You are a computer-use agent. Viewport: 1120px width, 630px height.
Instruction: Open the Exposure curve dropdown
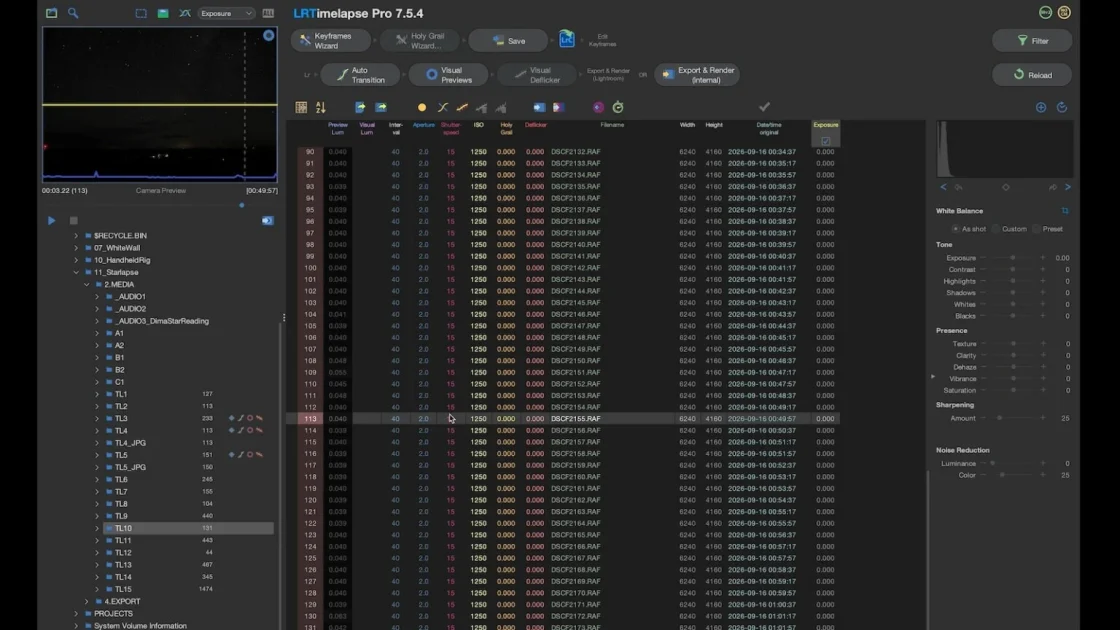pos(226,13)
